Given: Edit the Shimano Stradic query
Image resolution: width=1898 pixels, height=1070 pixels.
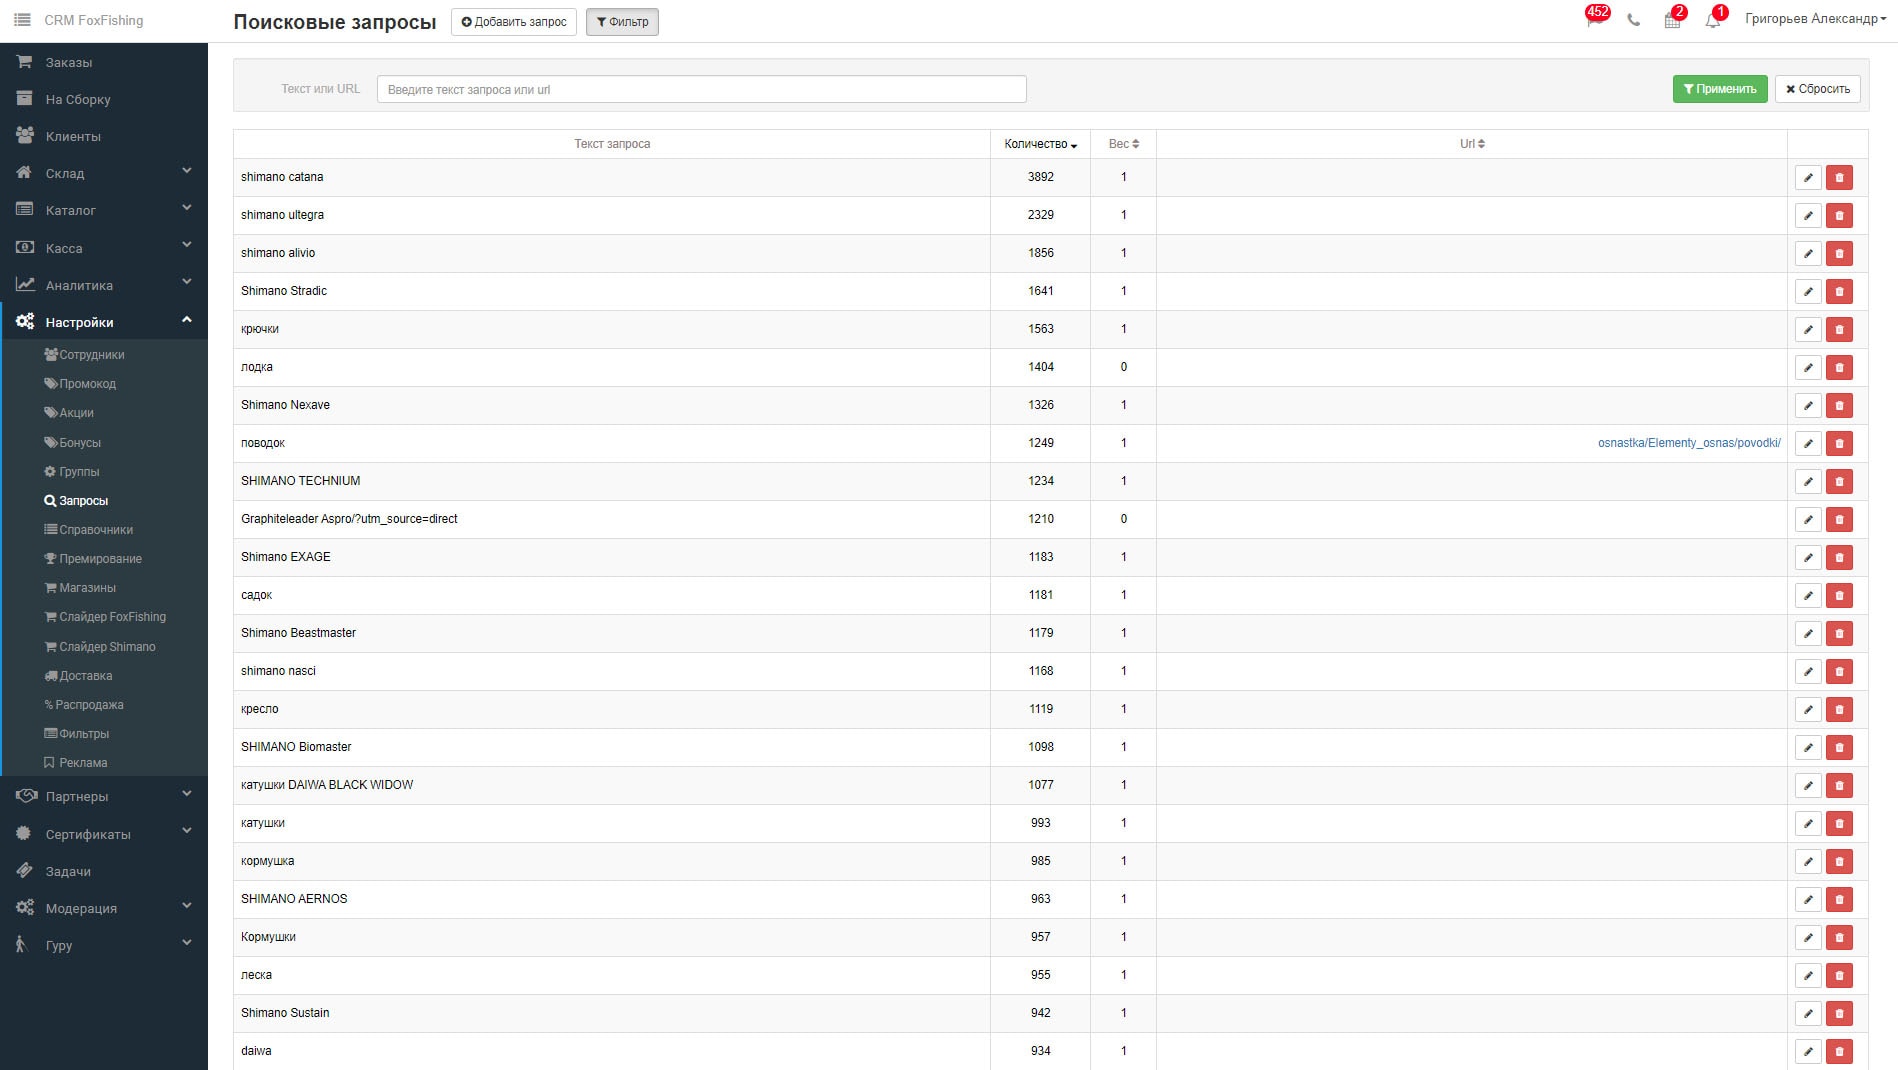Looking at the screenshot, I should click(1808, 292).
